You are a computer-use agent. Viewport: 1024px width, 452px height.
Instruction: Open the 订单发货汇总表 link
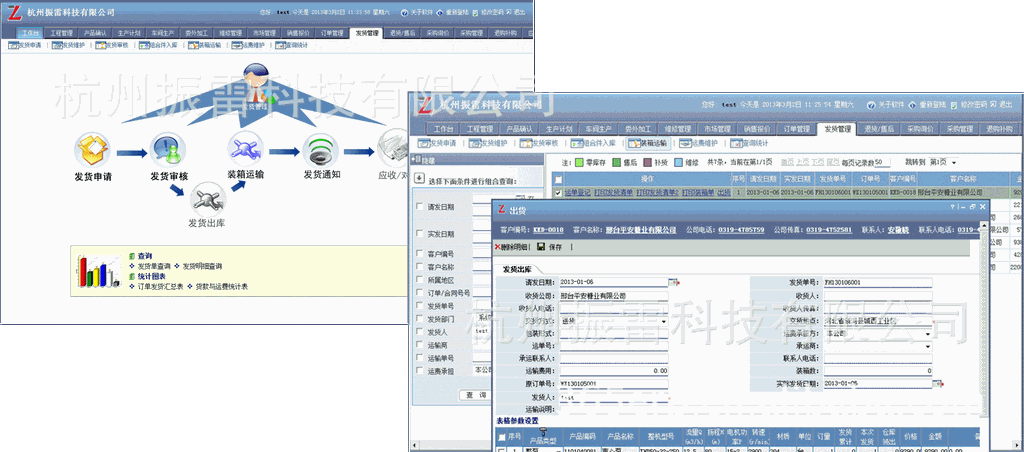160,287
